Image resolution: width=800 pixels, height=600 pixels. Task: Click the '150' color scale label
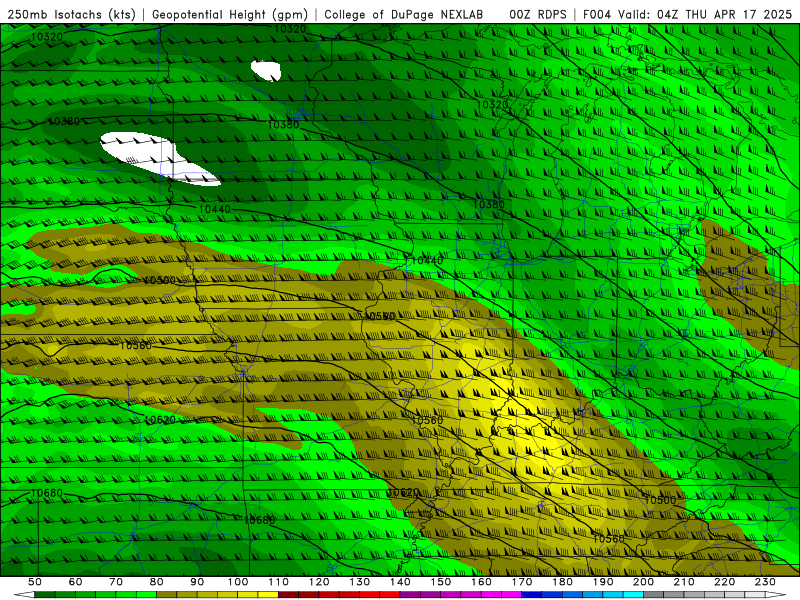point(441,582)
